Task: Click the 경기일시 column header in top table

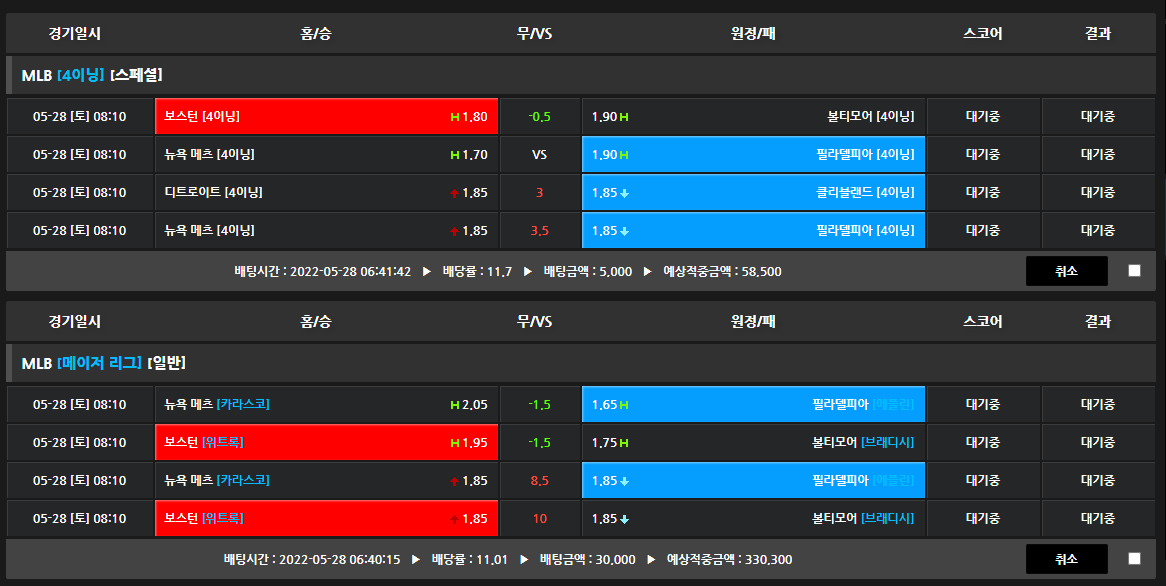Action: point(74,34)
